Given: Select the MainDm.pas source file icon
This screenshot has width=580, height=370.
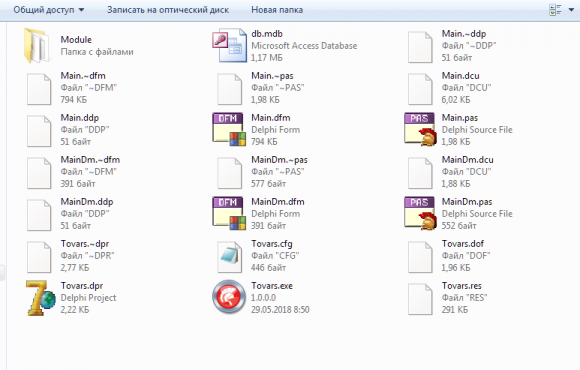Looking at the screenshot, I should 420,213.
